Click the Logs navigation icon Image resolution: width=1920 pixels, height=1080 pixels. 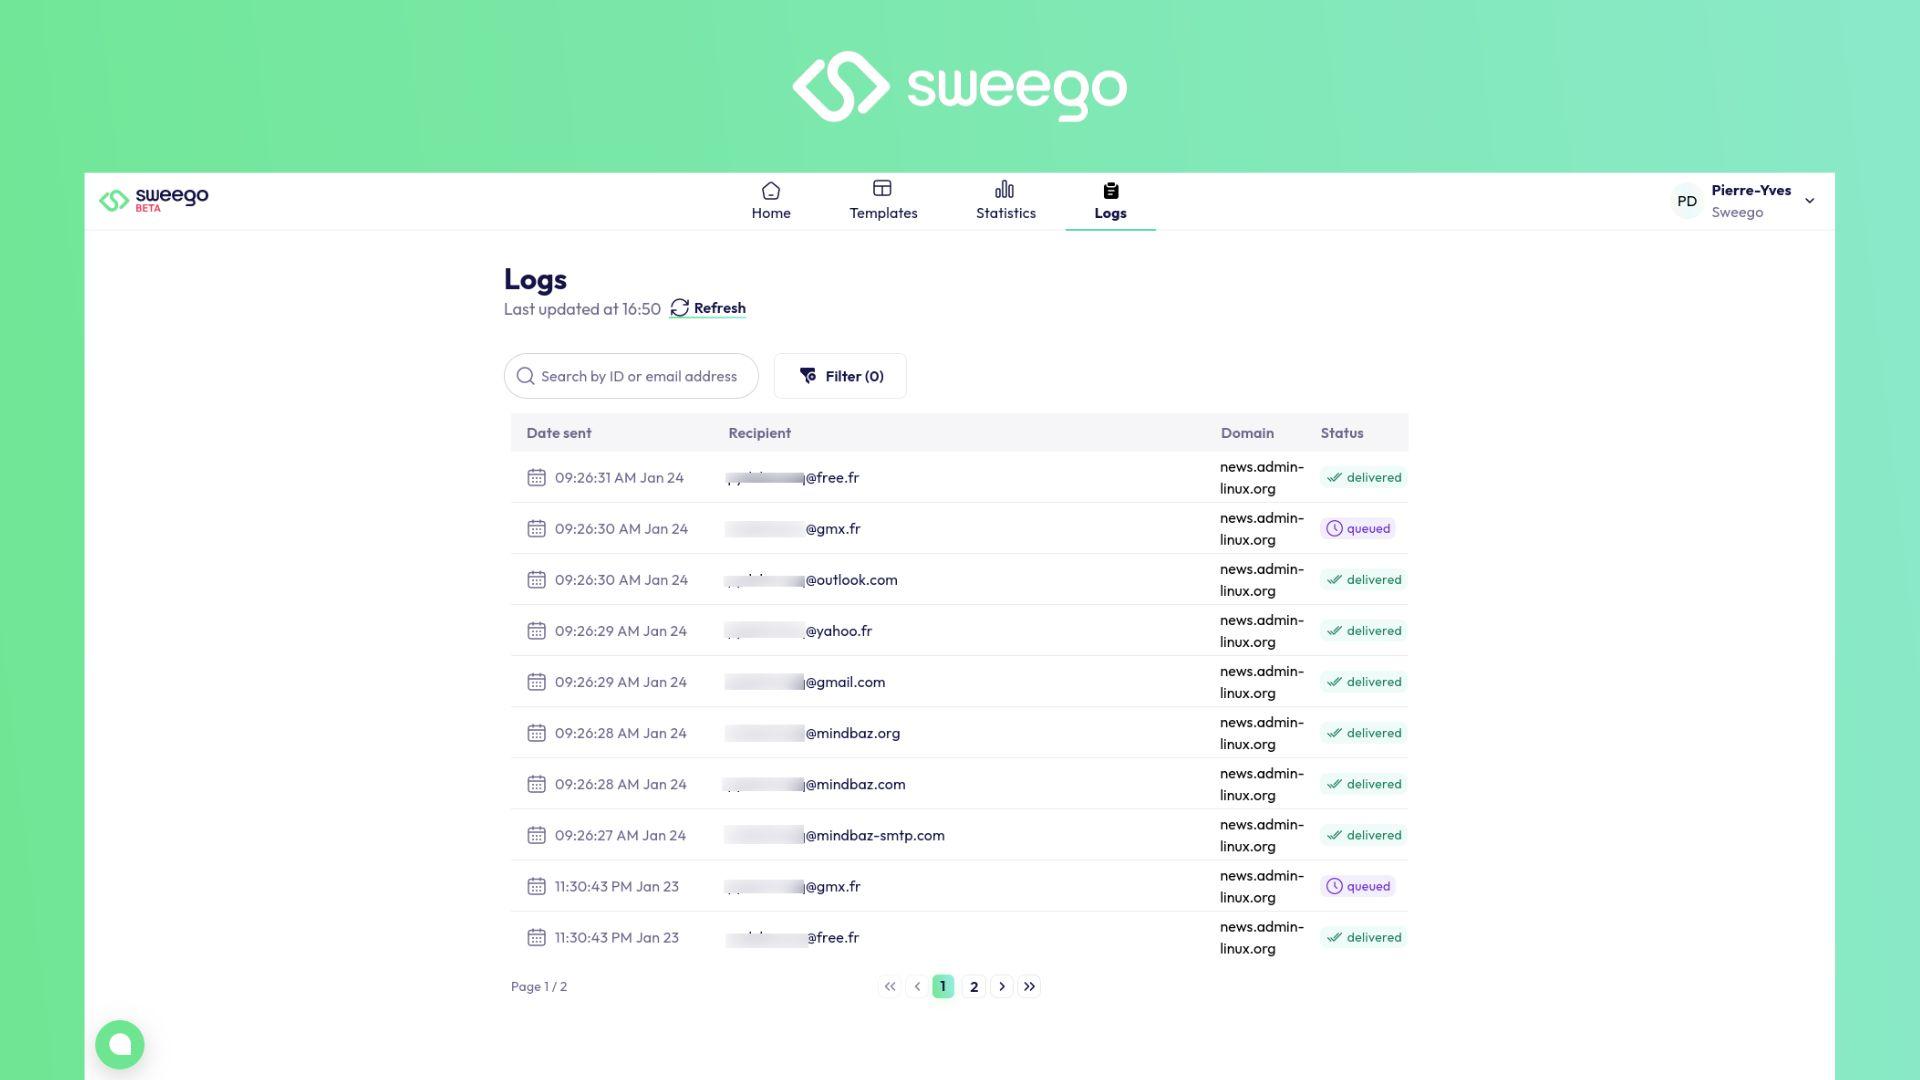[x=1110, y=190]
